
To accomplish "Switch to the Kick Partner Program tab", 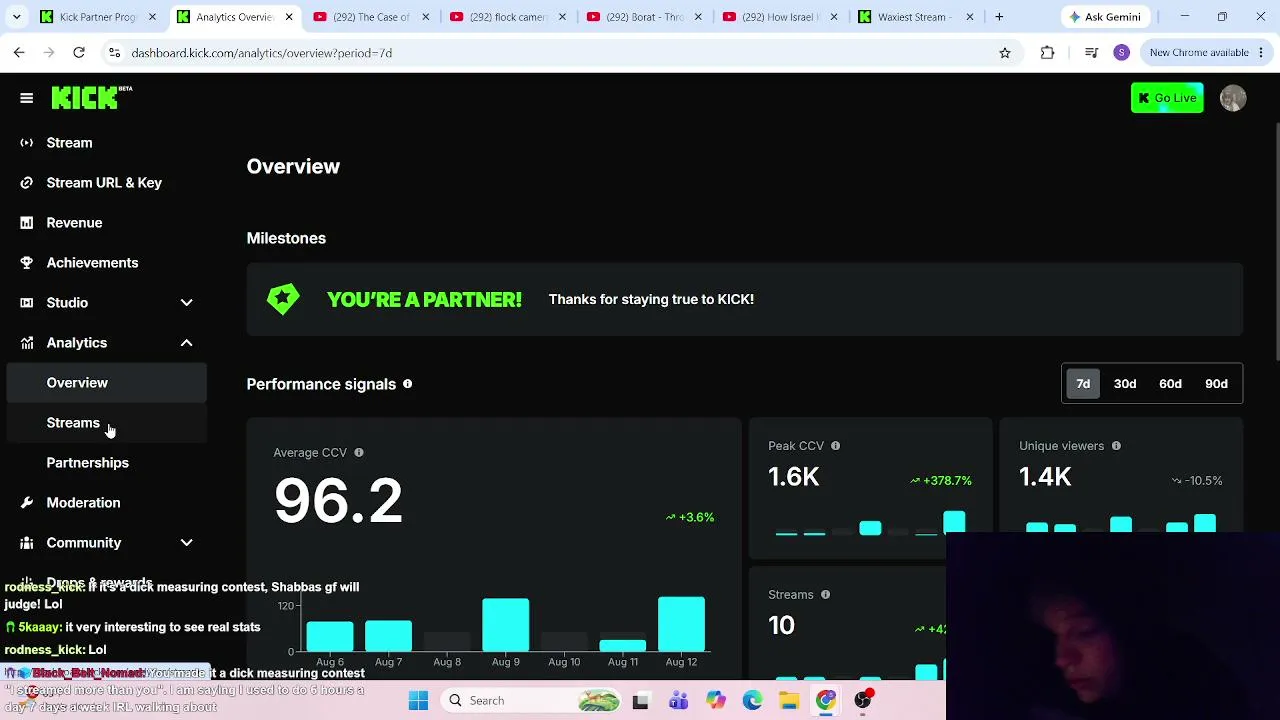I will coord(97,17).
